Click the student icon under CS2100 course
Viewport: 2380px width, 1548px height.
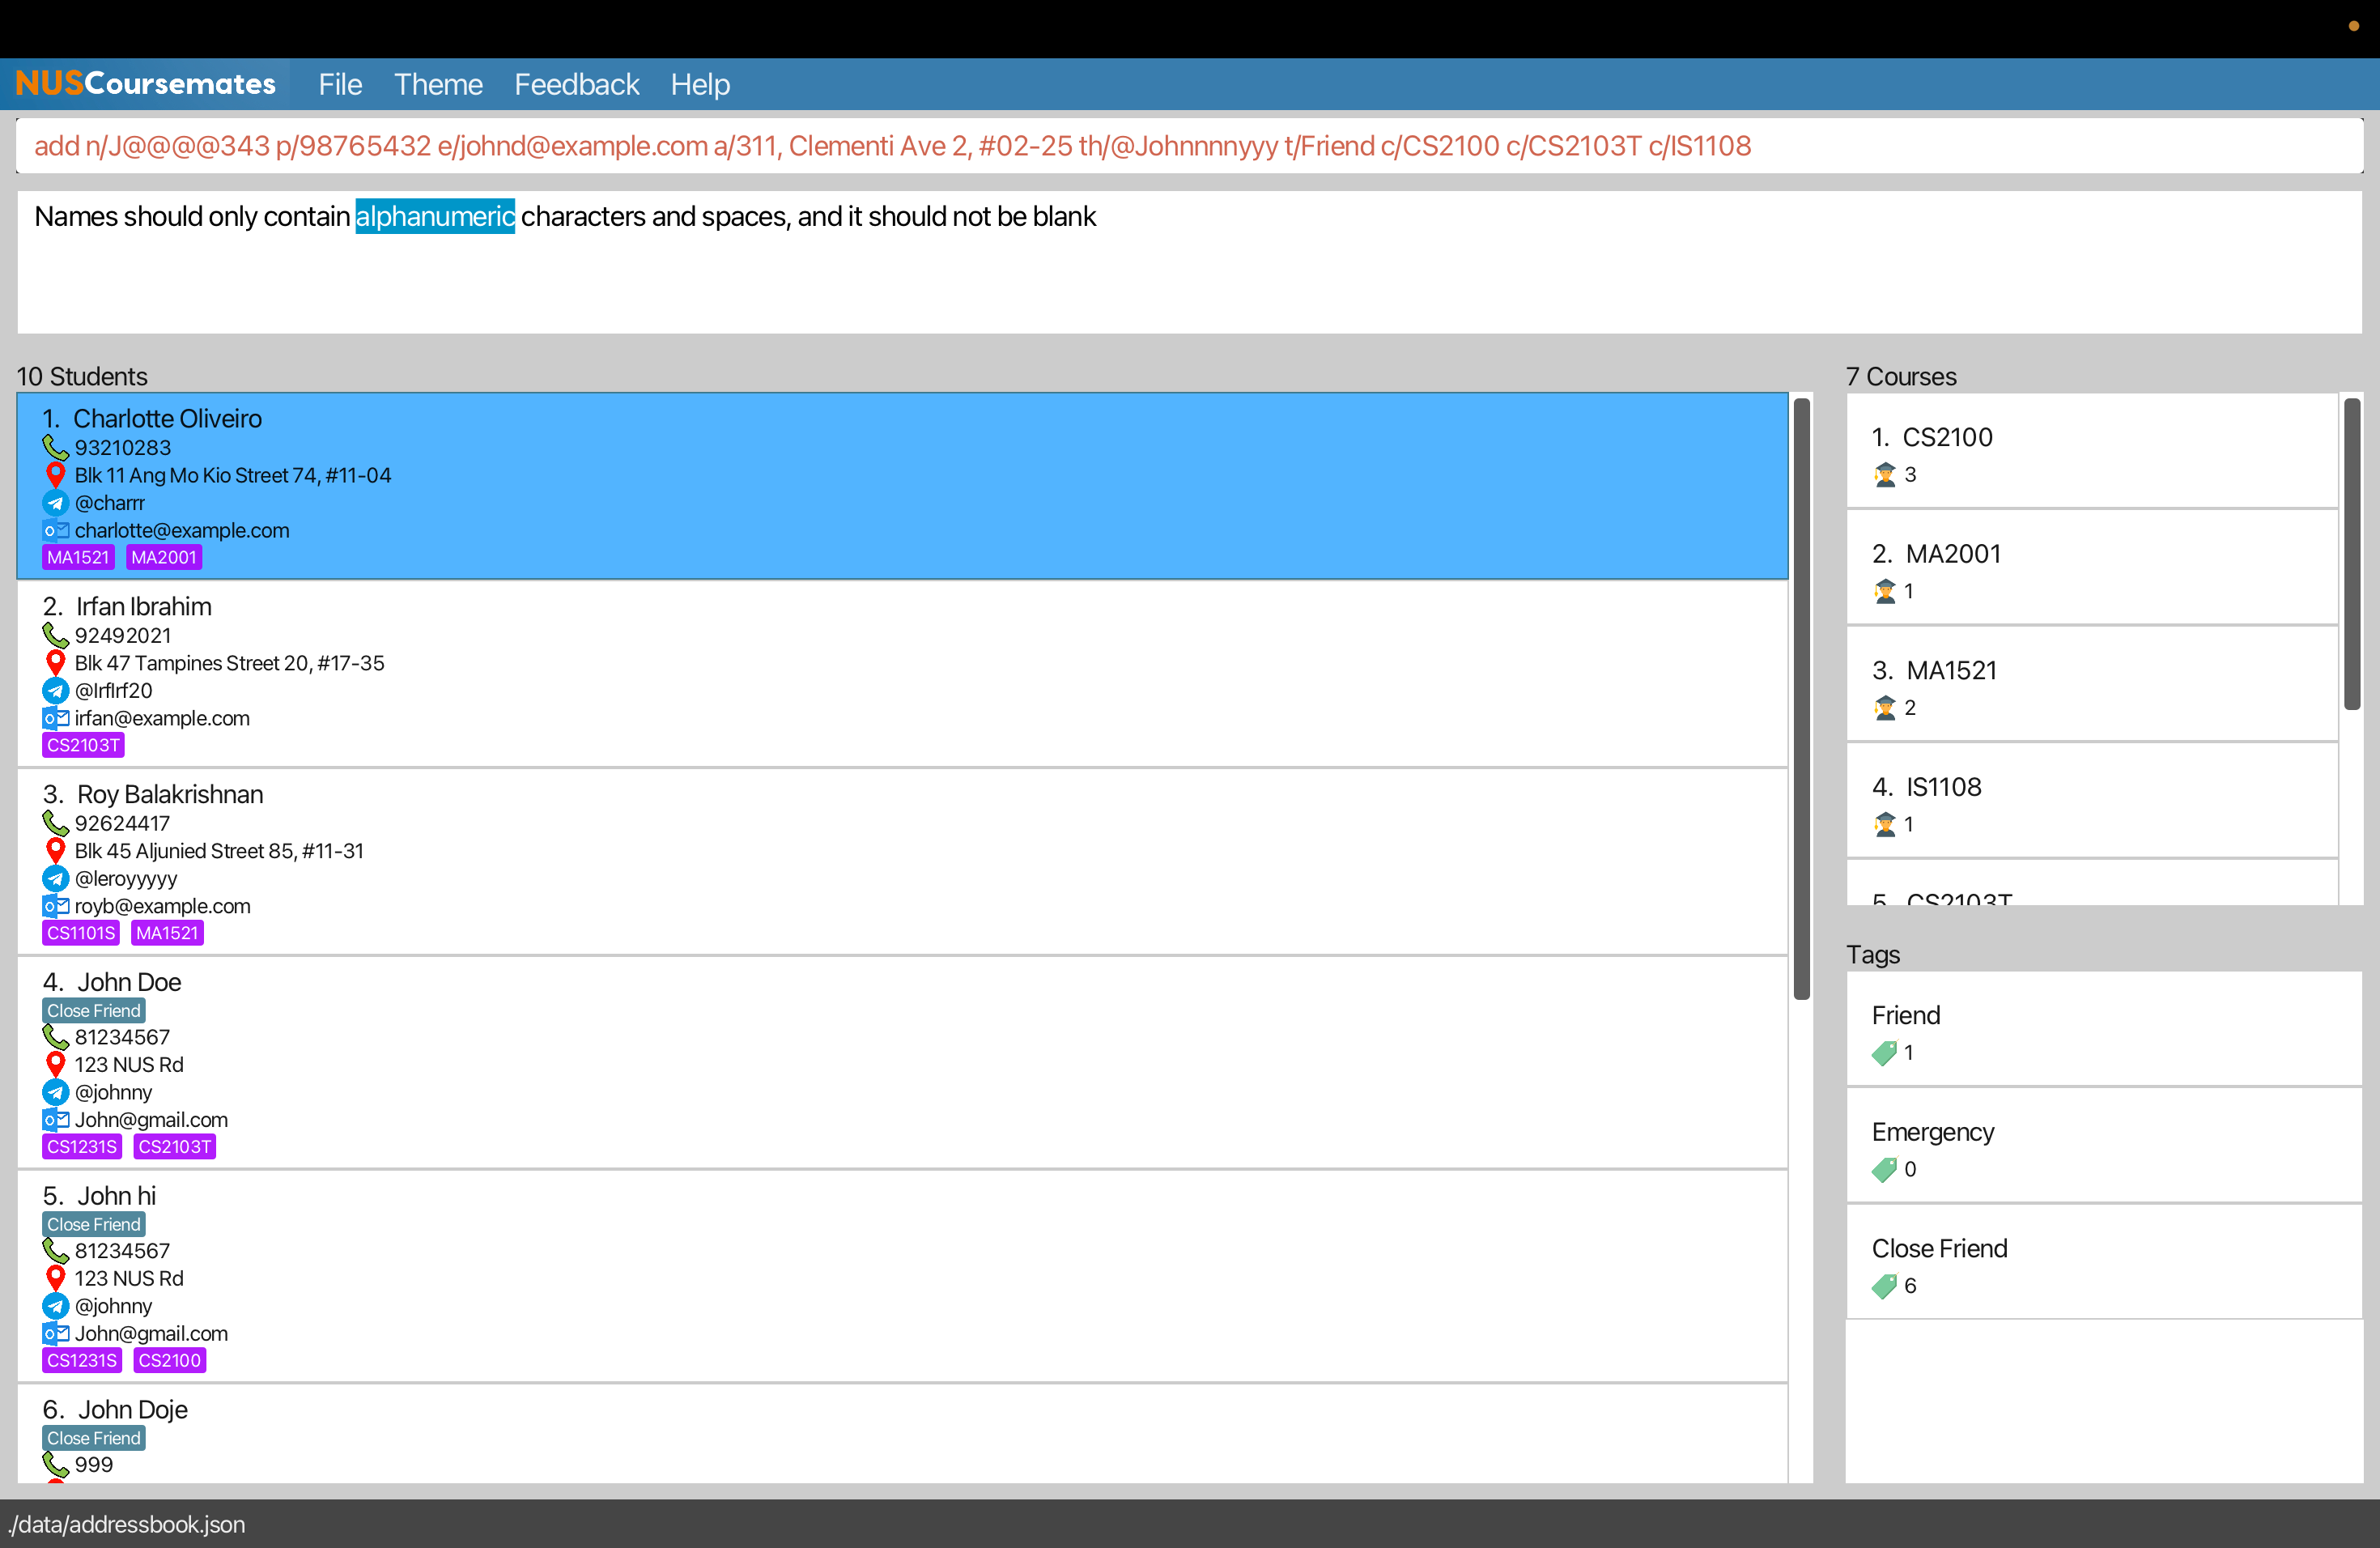pos(1885,475)
